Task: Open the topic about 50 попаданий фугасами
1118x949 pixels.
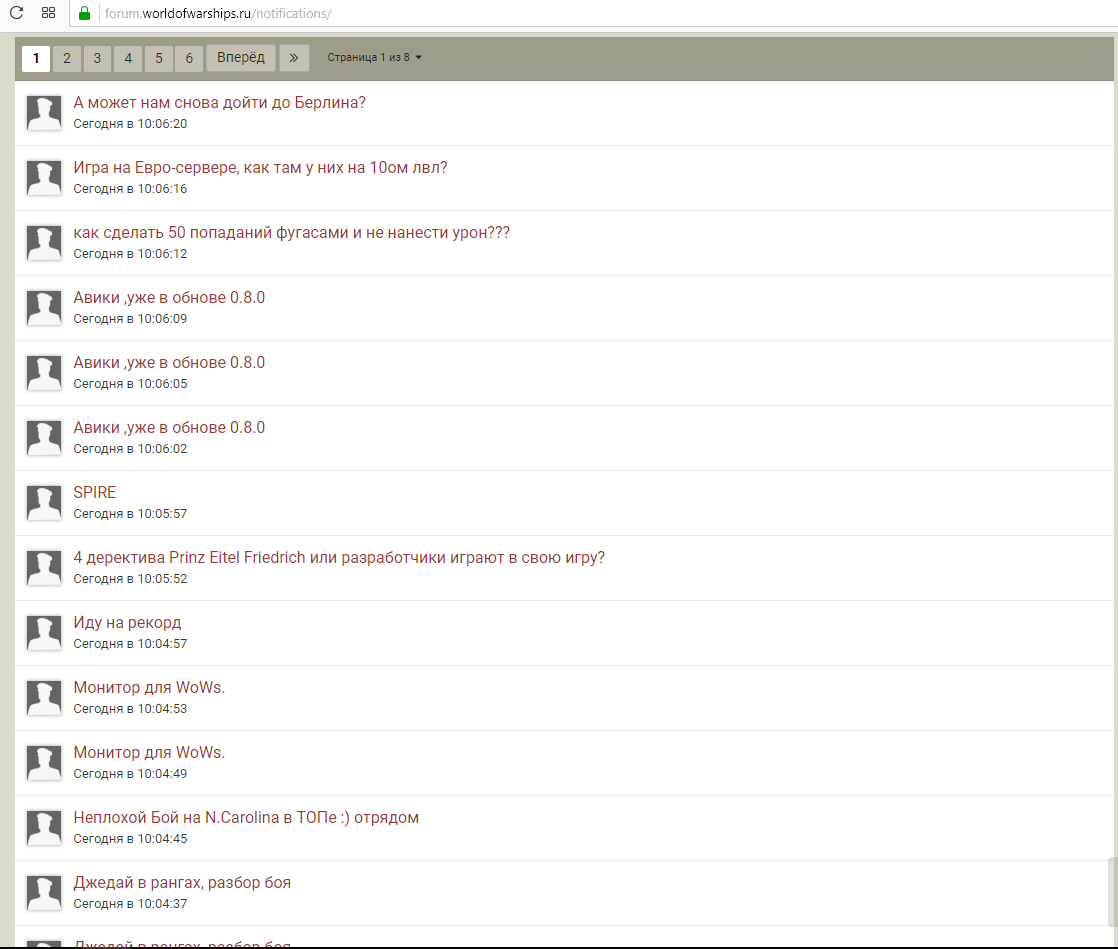Action: click(291, 233)
